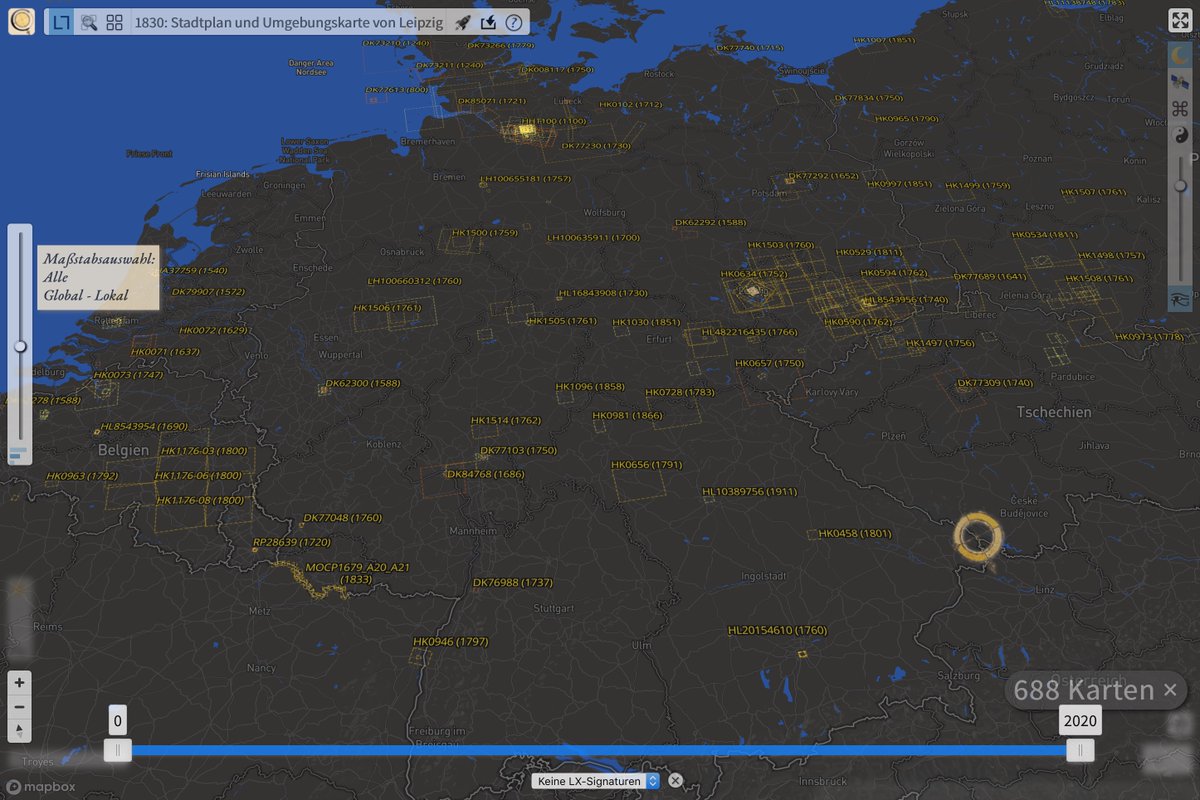
Task: Toggle fullscreen map view
Action: click(1179, 22)
